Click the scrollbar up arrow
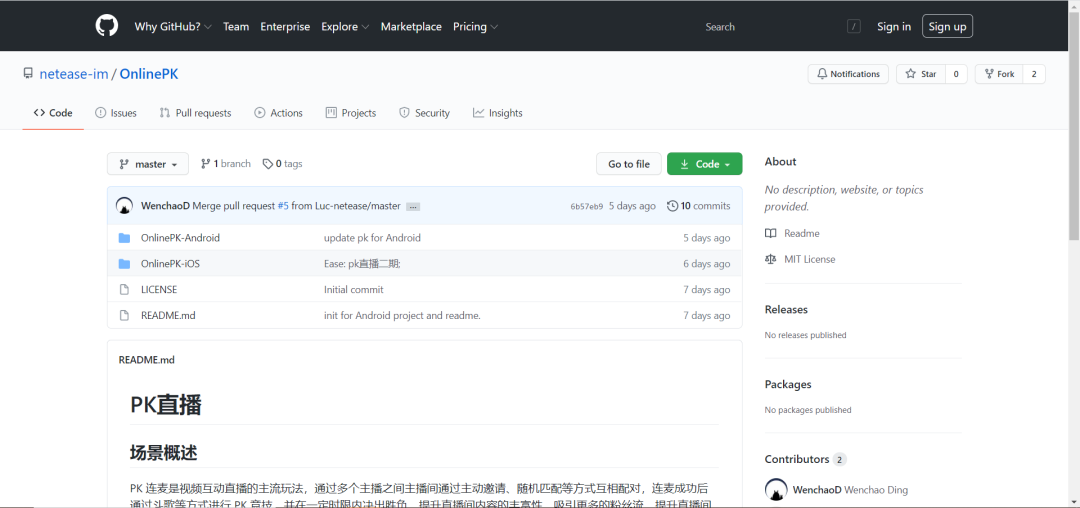The image size is (1080, 508). point(1074,6)
